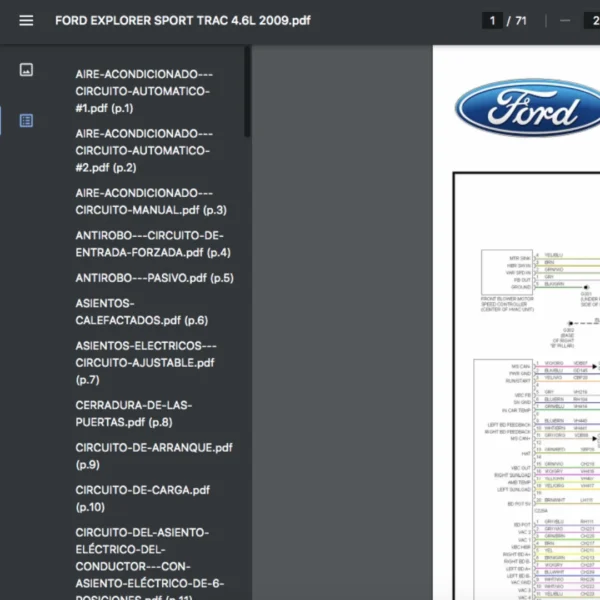Select CIRCUITO-DEL-ASIENTO-ELÉCTRICO-DEL-CONDUCTOR bookmark
The image size is (600, 600).
pyautogui.click(x=150, y=562)
